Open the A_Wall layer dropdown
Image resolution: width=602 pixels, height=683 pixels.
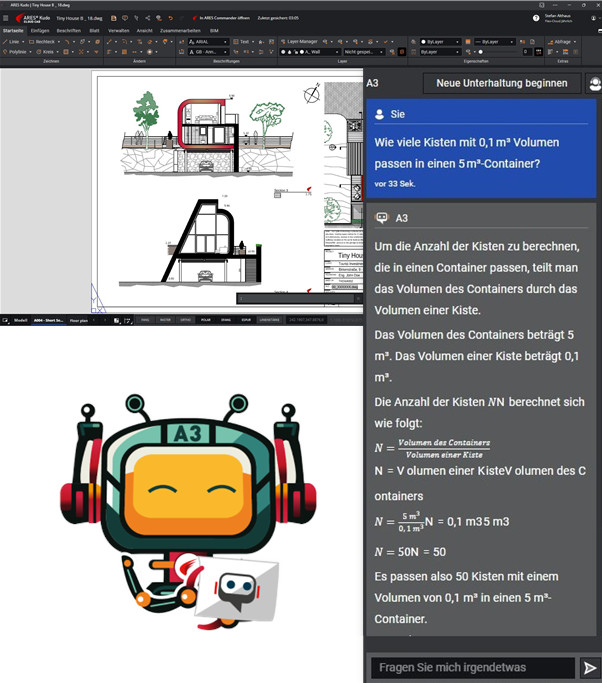[309, 52]
